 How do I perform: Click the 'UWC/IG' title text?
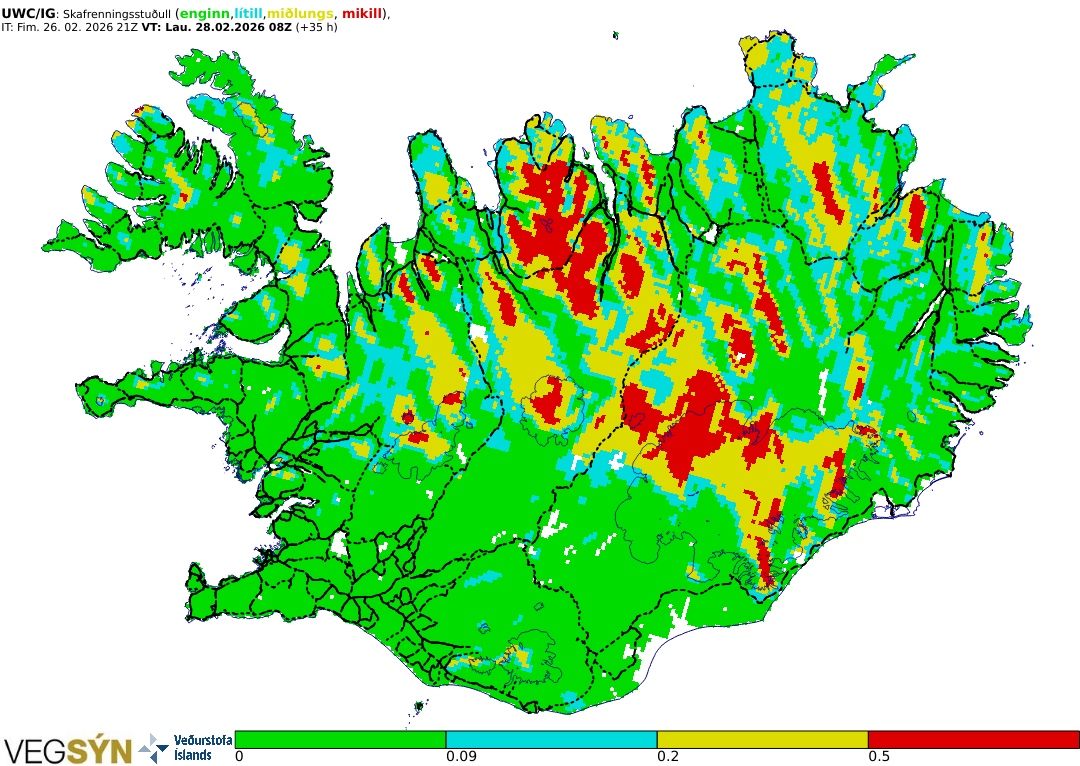click(28, 14)
